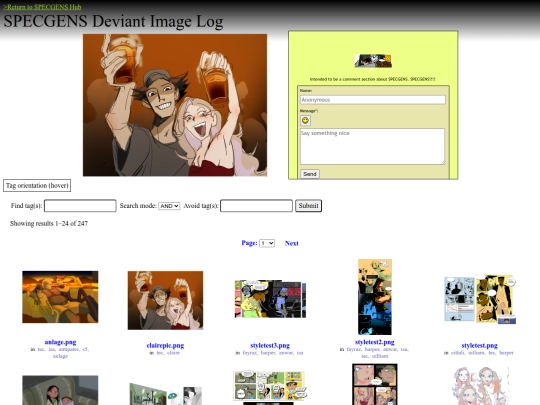The width and height of the screenshot is (540, 405).
Task: Click the styletest.png file name link
Action: pyautogui.click(x=480, y=345)
